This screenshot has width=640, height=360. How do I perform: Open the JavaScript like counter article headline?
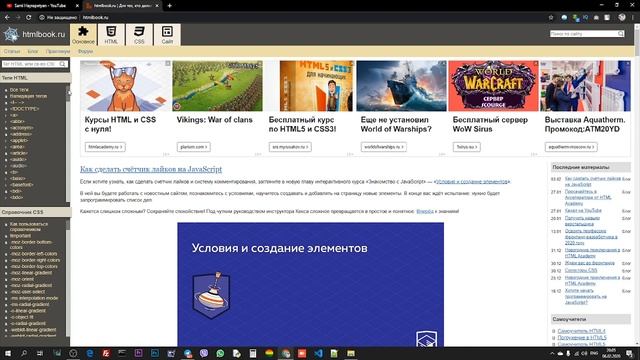[151, 169]
